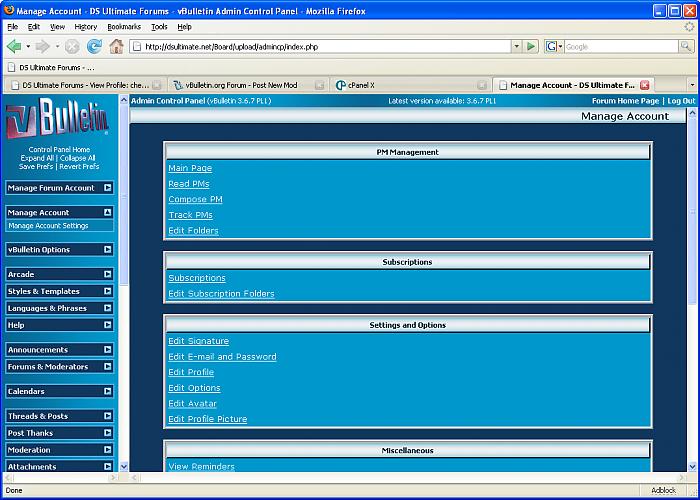Viewport: 700px width, 500px height.
Task: Expand the Styles & Templates section
Action: pos(107,291)
